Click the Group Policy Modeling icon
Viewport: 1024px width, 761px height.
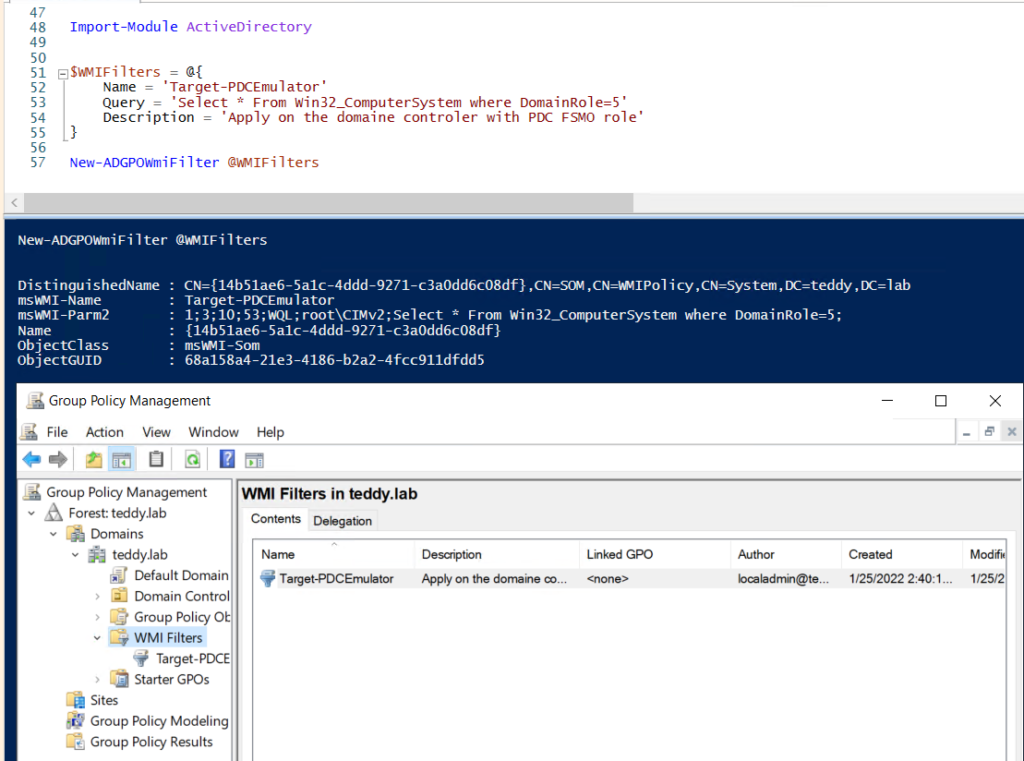pos(76,721)
